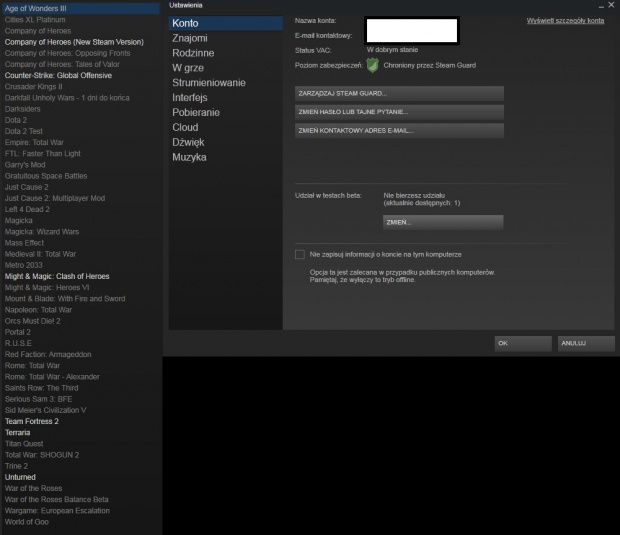Open the Wyświetl szczegóły konta link
Image resolution: width=620 pixels, height=535 pixels.
[565, 21]
